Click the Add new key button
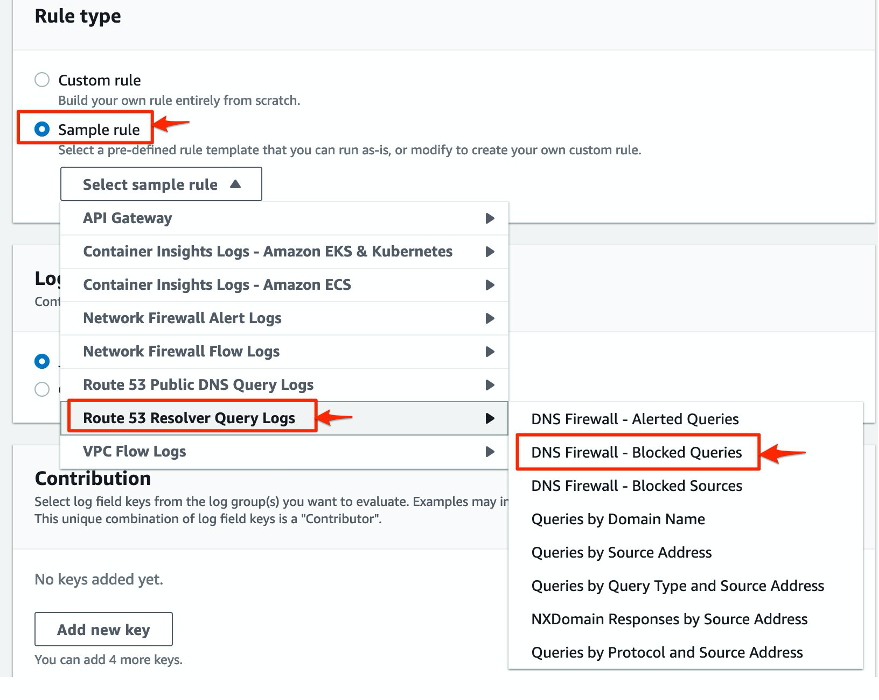Viewport: 879px width, 700px height. pos(103,629)
